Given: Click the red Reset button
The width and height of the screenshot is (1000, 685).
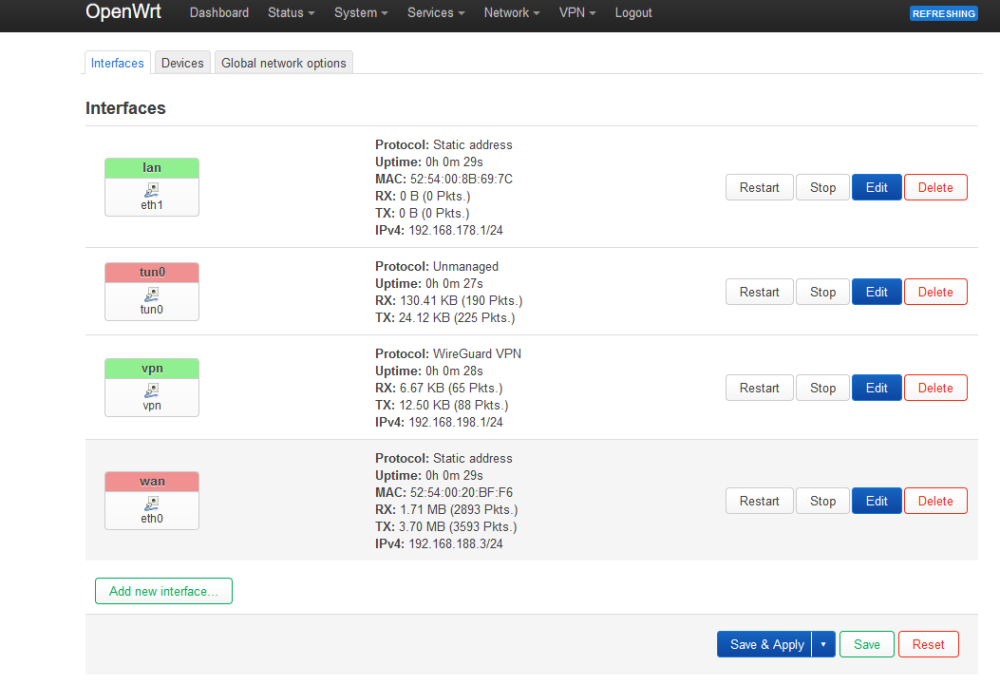Looking at the screenshot, I should 928,644.
